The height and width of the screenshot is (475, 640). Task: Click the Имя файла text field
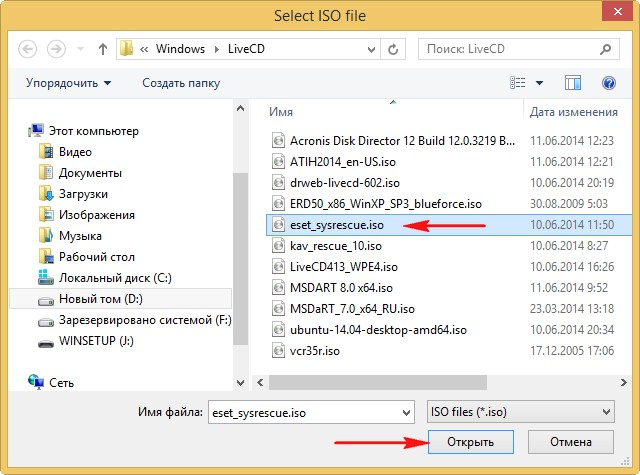pyautogui.click(x=300, y=412)
